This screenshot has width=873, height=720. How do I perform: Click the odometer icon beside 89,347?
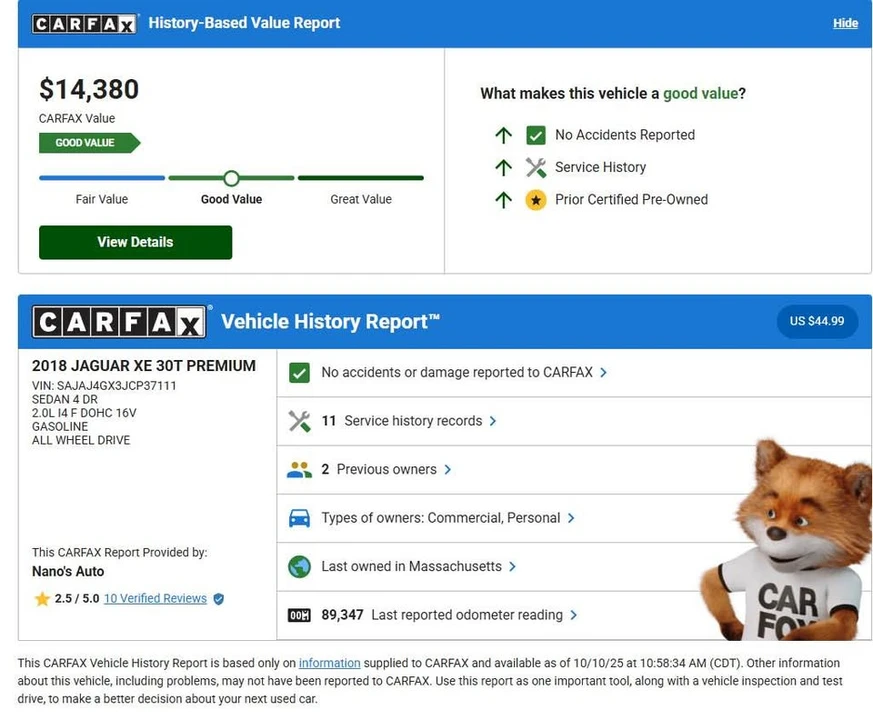tap(300, 615)
